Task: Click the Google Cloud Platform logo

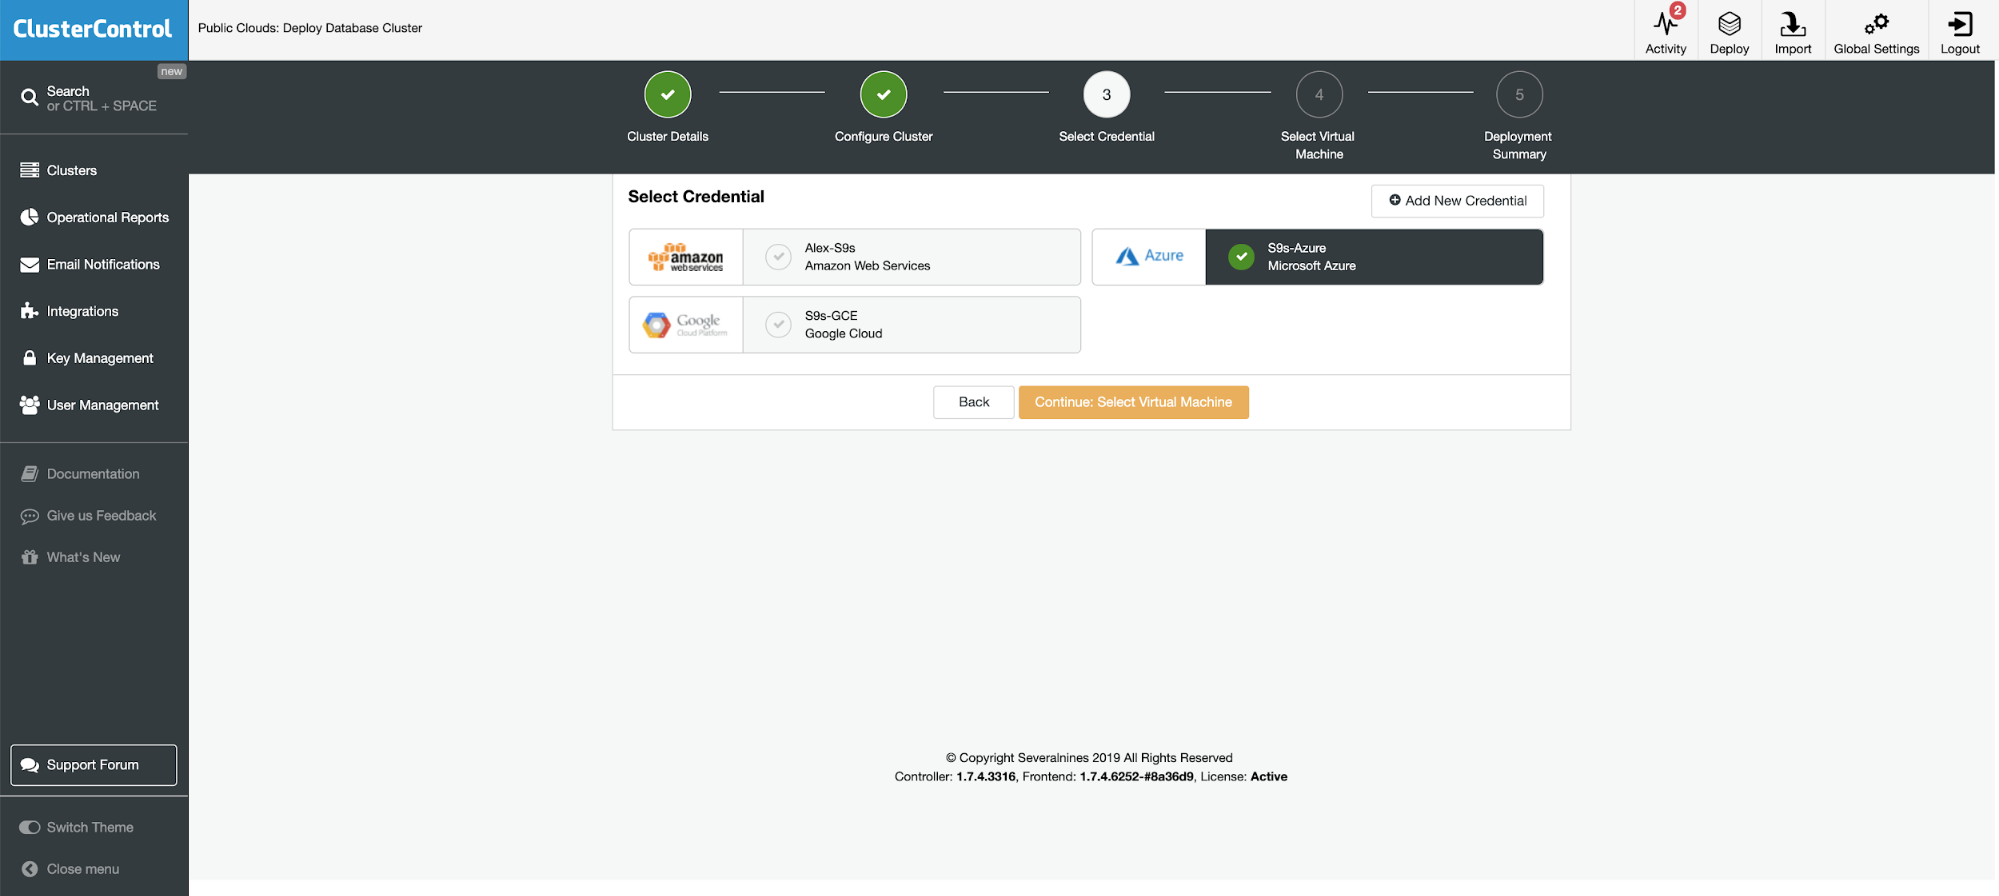Action: pos(686,325)
